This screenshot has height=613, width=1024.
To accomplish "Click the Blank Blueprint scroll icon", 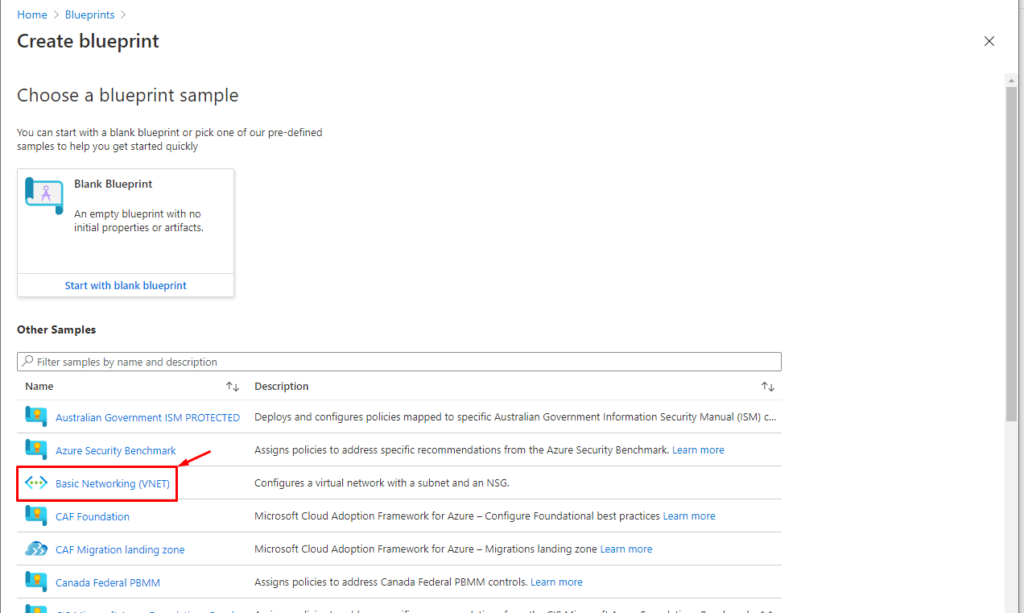I will coord(44,195).
